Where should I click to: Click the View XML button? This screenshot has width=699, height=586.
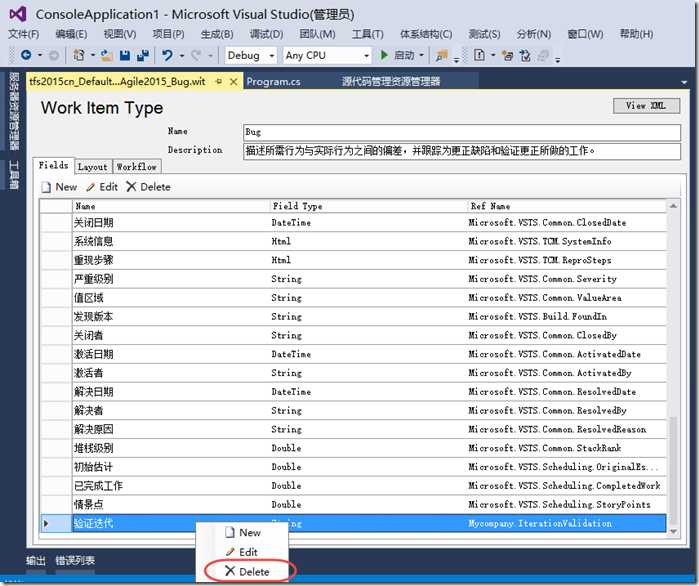point(646,106)
